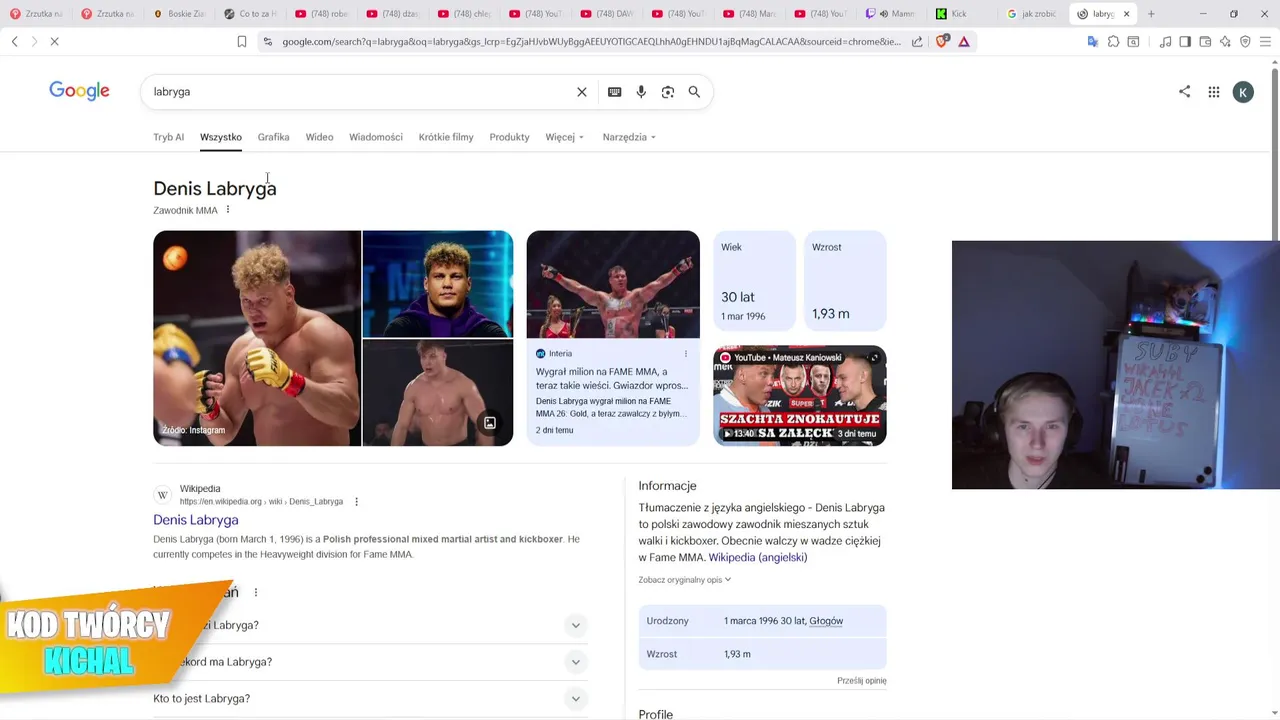Screen dimensions: 1280x720
Task: Switch to the Twitch 'Mamm' browser tab
Action: pos(890,14)
